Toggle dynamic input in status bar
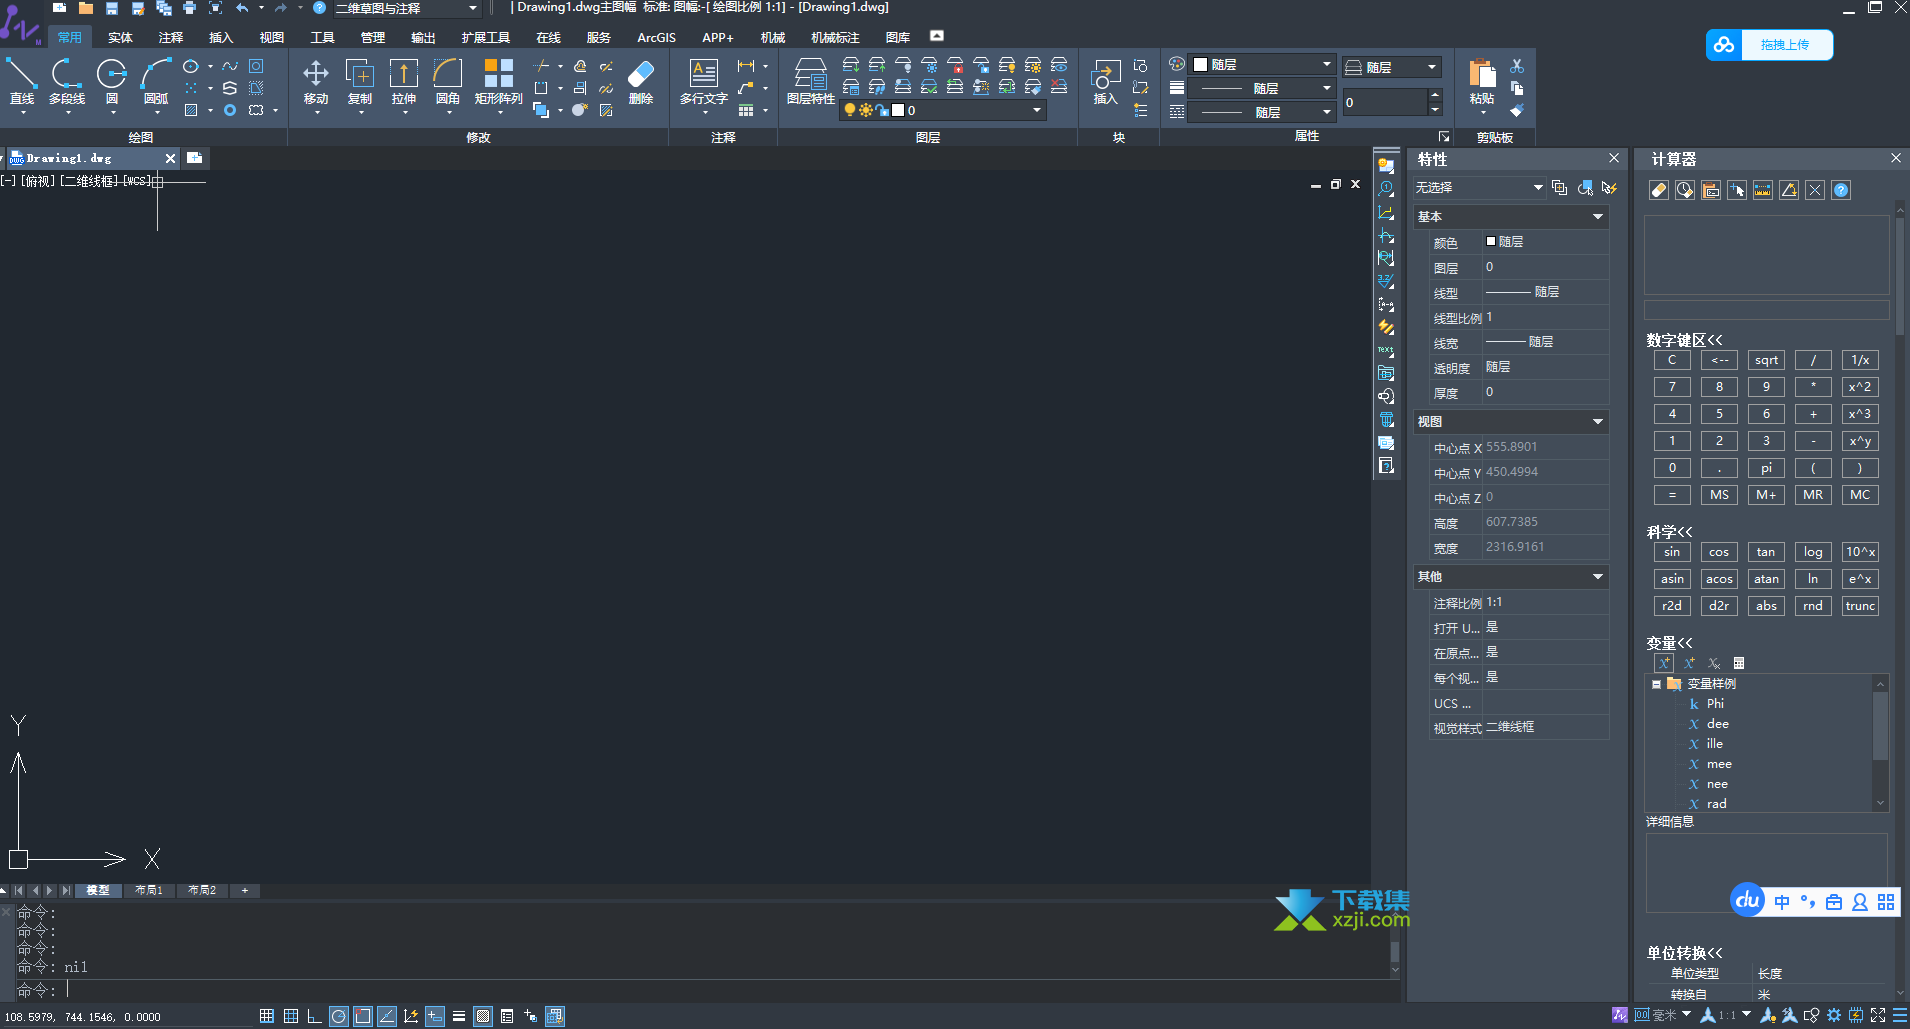1910x1029 pixels. [435, 1016]
